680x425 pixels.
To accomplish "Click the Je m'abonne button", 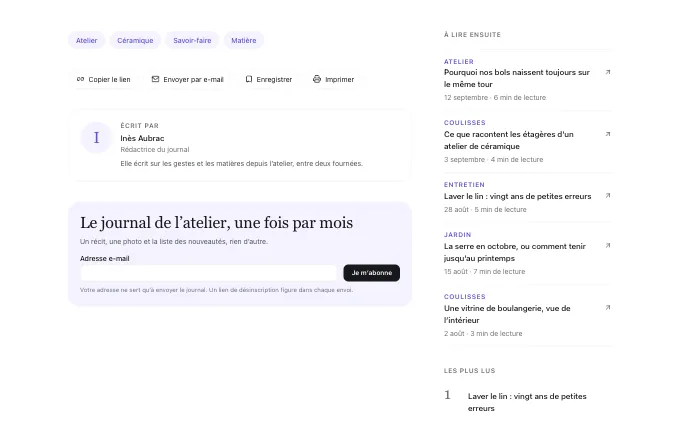I will pyautogui.click(x=372, y=273).
